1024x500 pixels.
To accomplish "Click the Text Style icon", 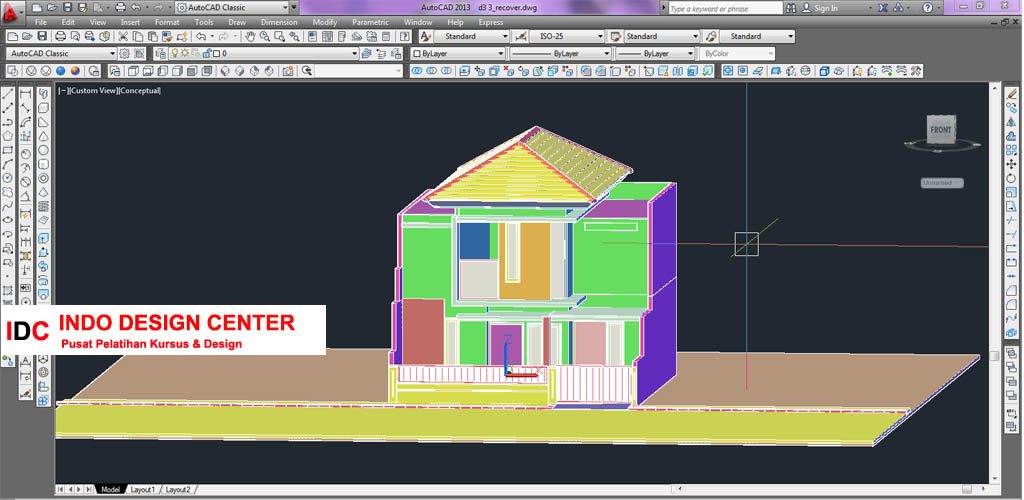I will [x=426, y=37].
